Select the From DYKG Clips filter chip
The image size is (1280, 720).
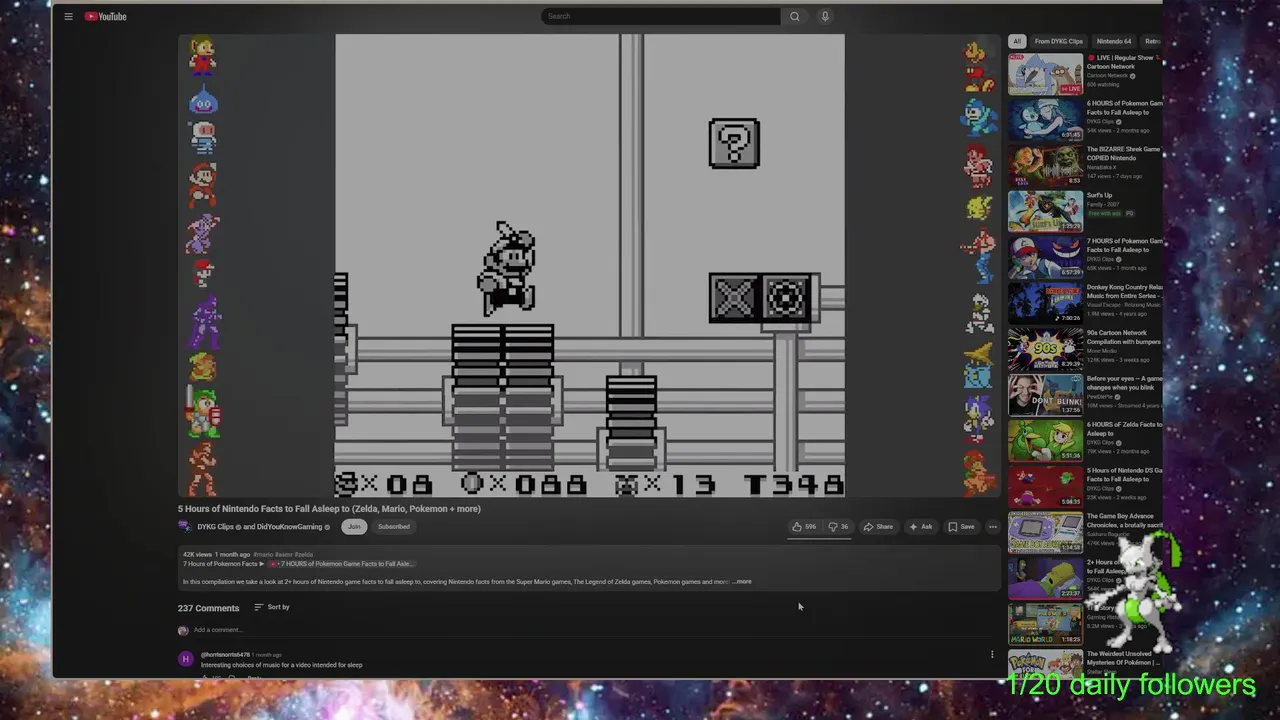[x=1058, y=41]
